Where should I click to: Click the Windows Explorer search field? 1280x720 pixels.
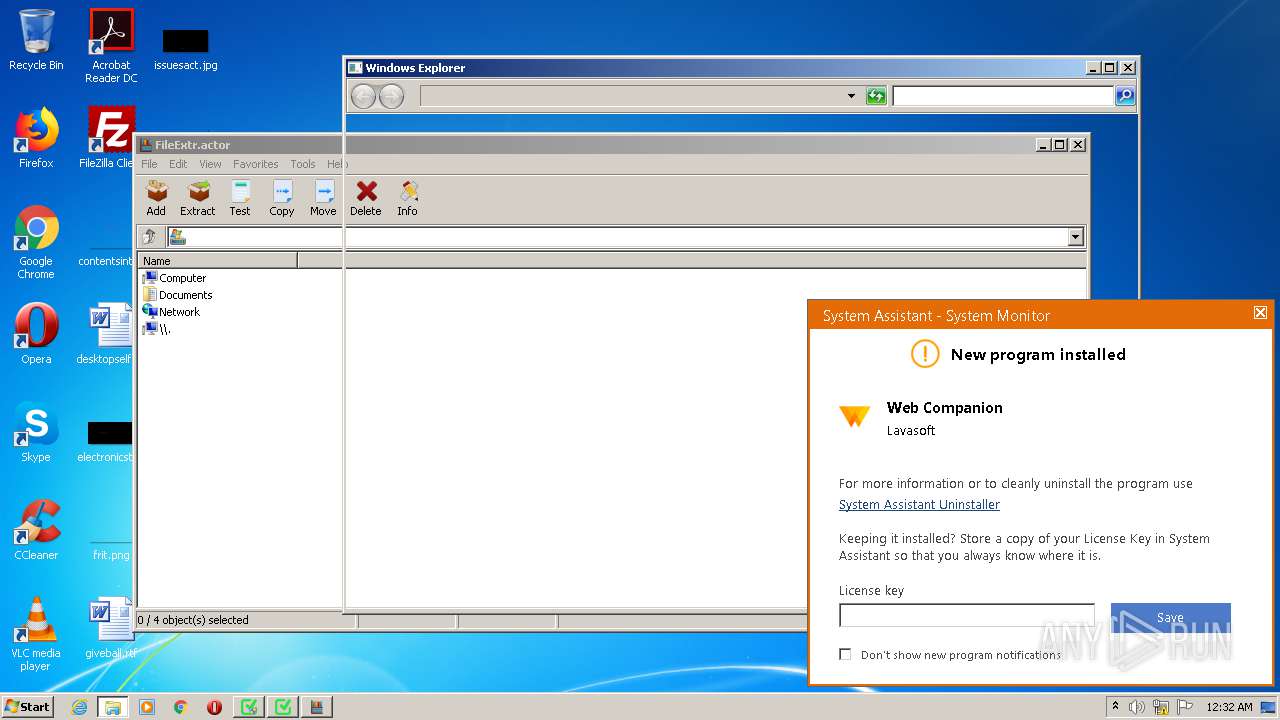coord(1003,96)
